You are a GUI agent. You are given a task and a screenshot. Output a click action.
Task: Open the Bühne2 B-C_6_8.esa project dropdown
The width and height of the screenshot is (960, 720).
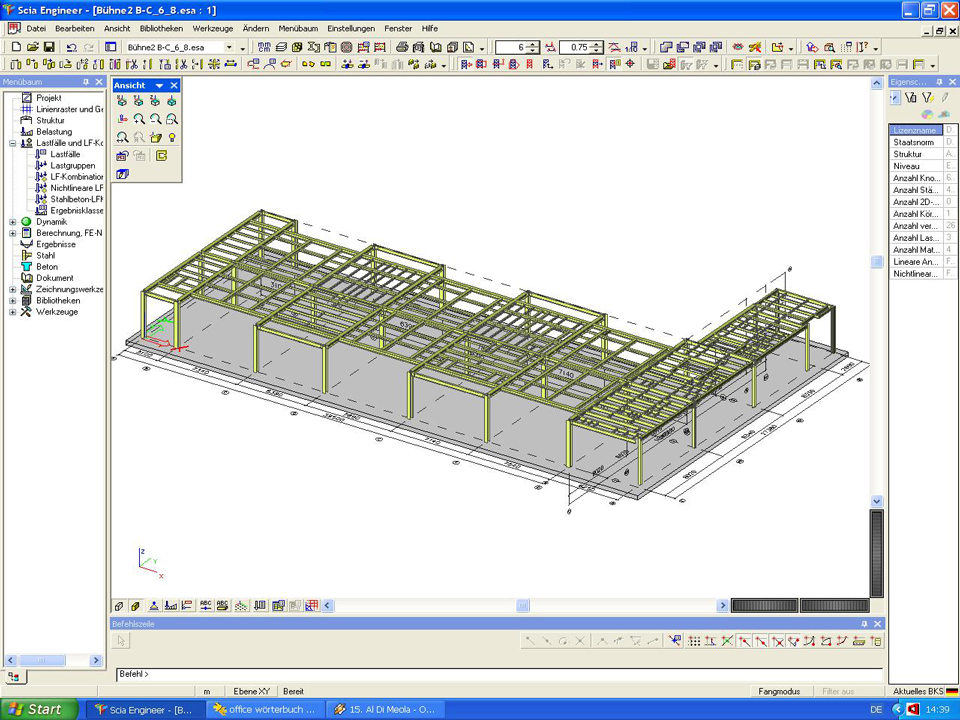click(x=229, y=47)
